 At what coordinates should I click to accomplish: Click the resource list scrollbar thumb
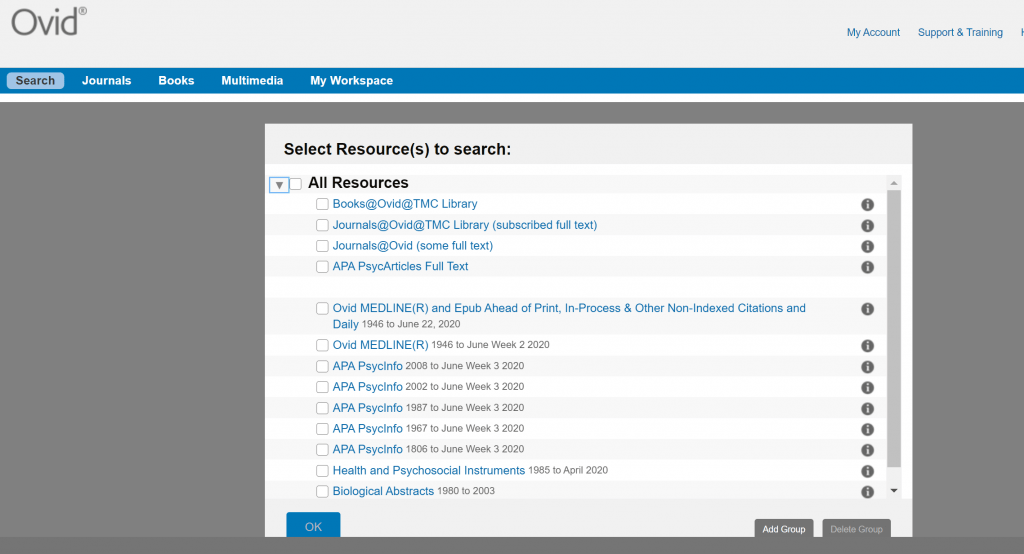[x=894, y=329]
